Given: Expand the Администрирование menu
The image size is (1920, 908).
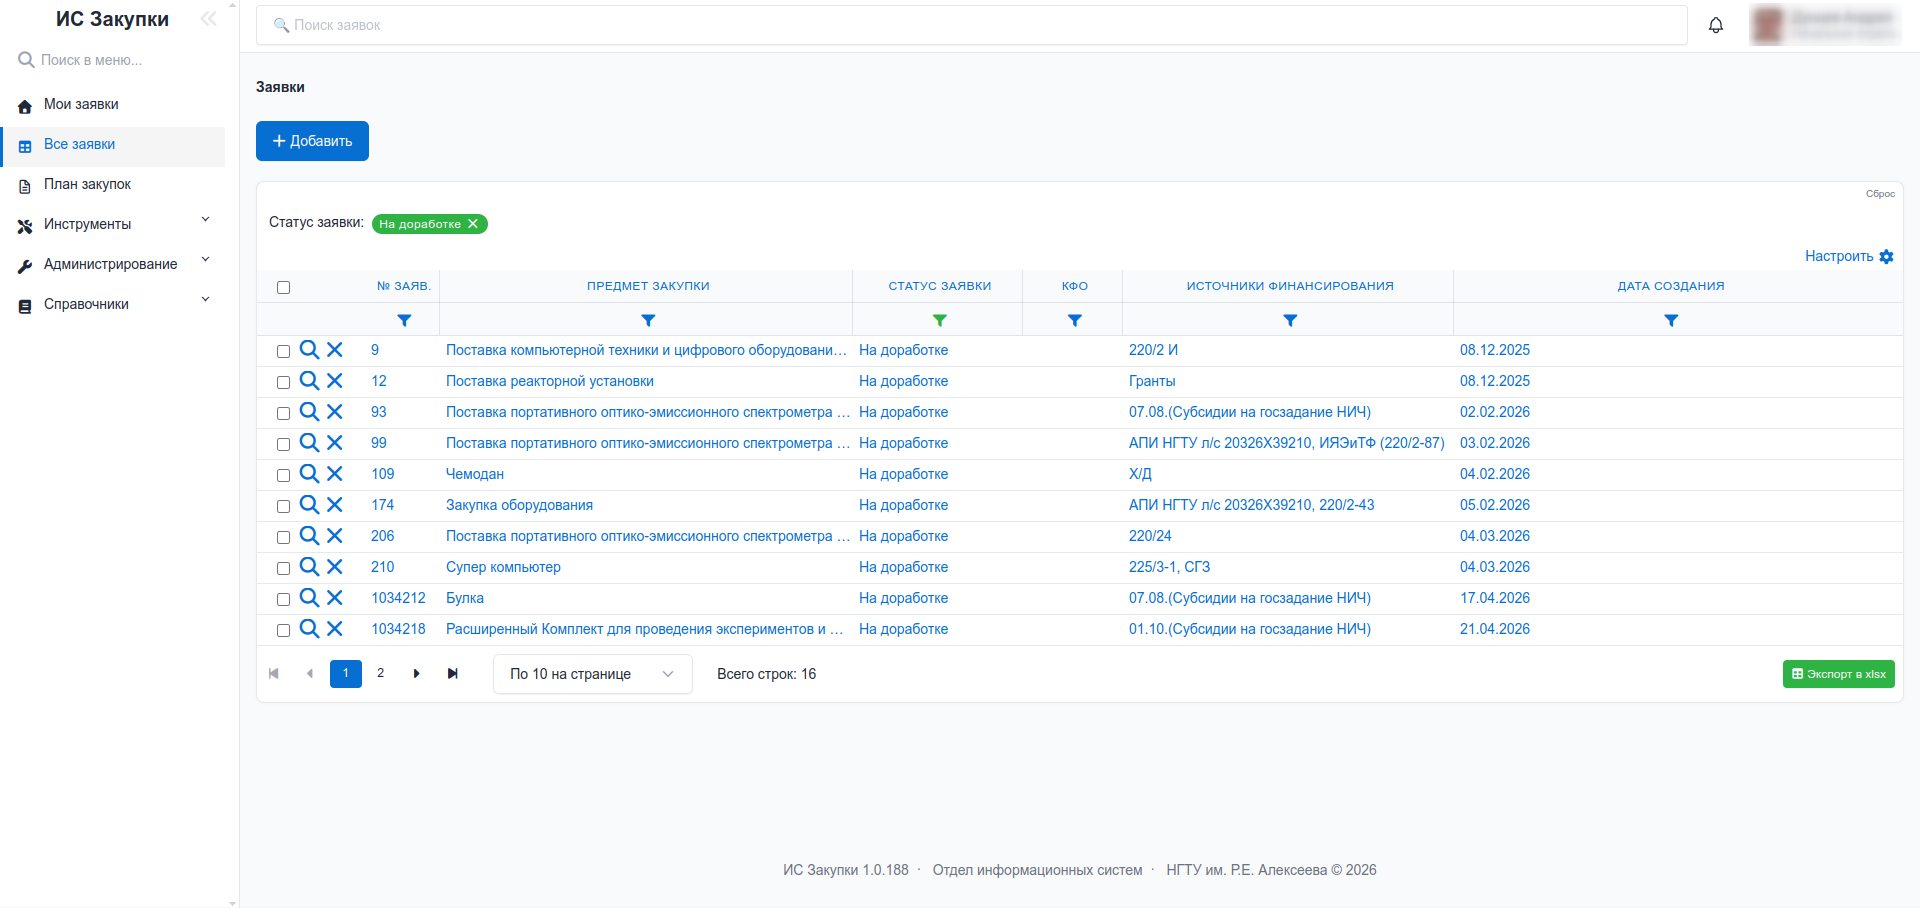Looking at the screenshot, I should click(112, 264).
